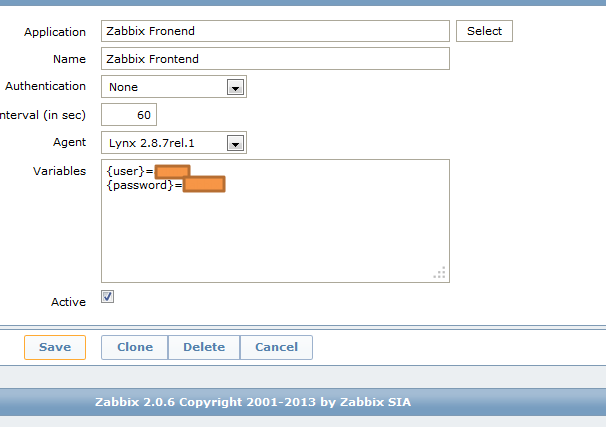Click the Zabbix 2.0.6 copyright footer link
The width and height of the screenshot is (606, 427).
coord(252,402)
